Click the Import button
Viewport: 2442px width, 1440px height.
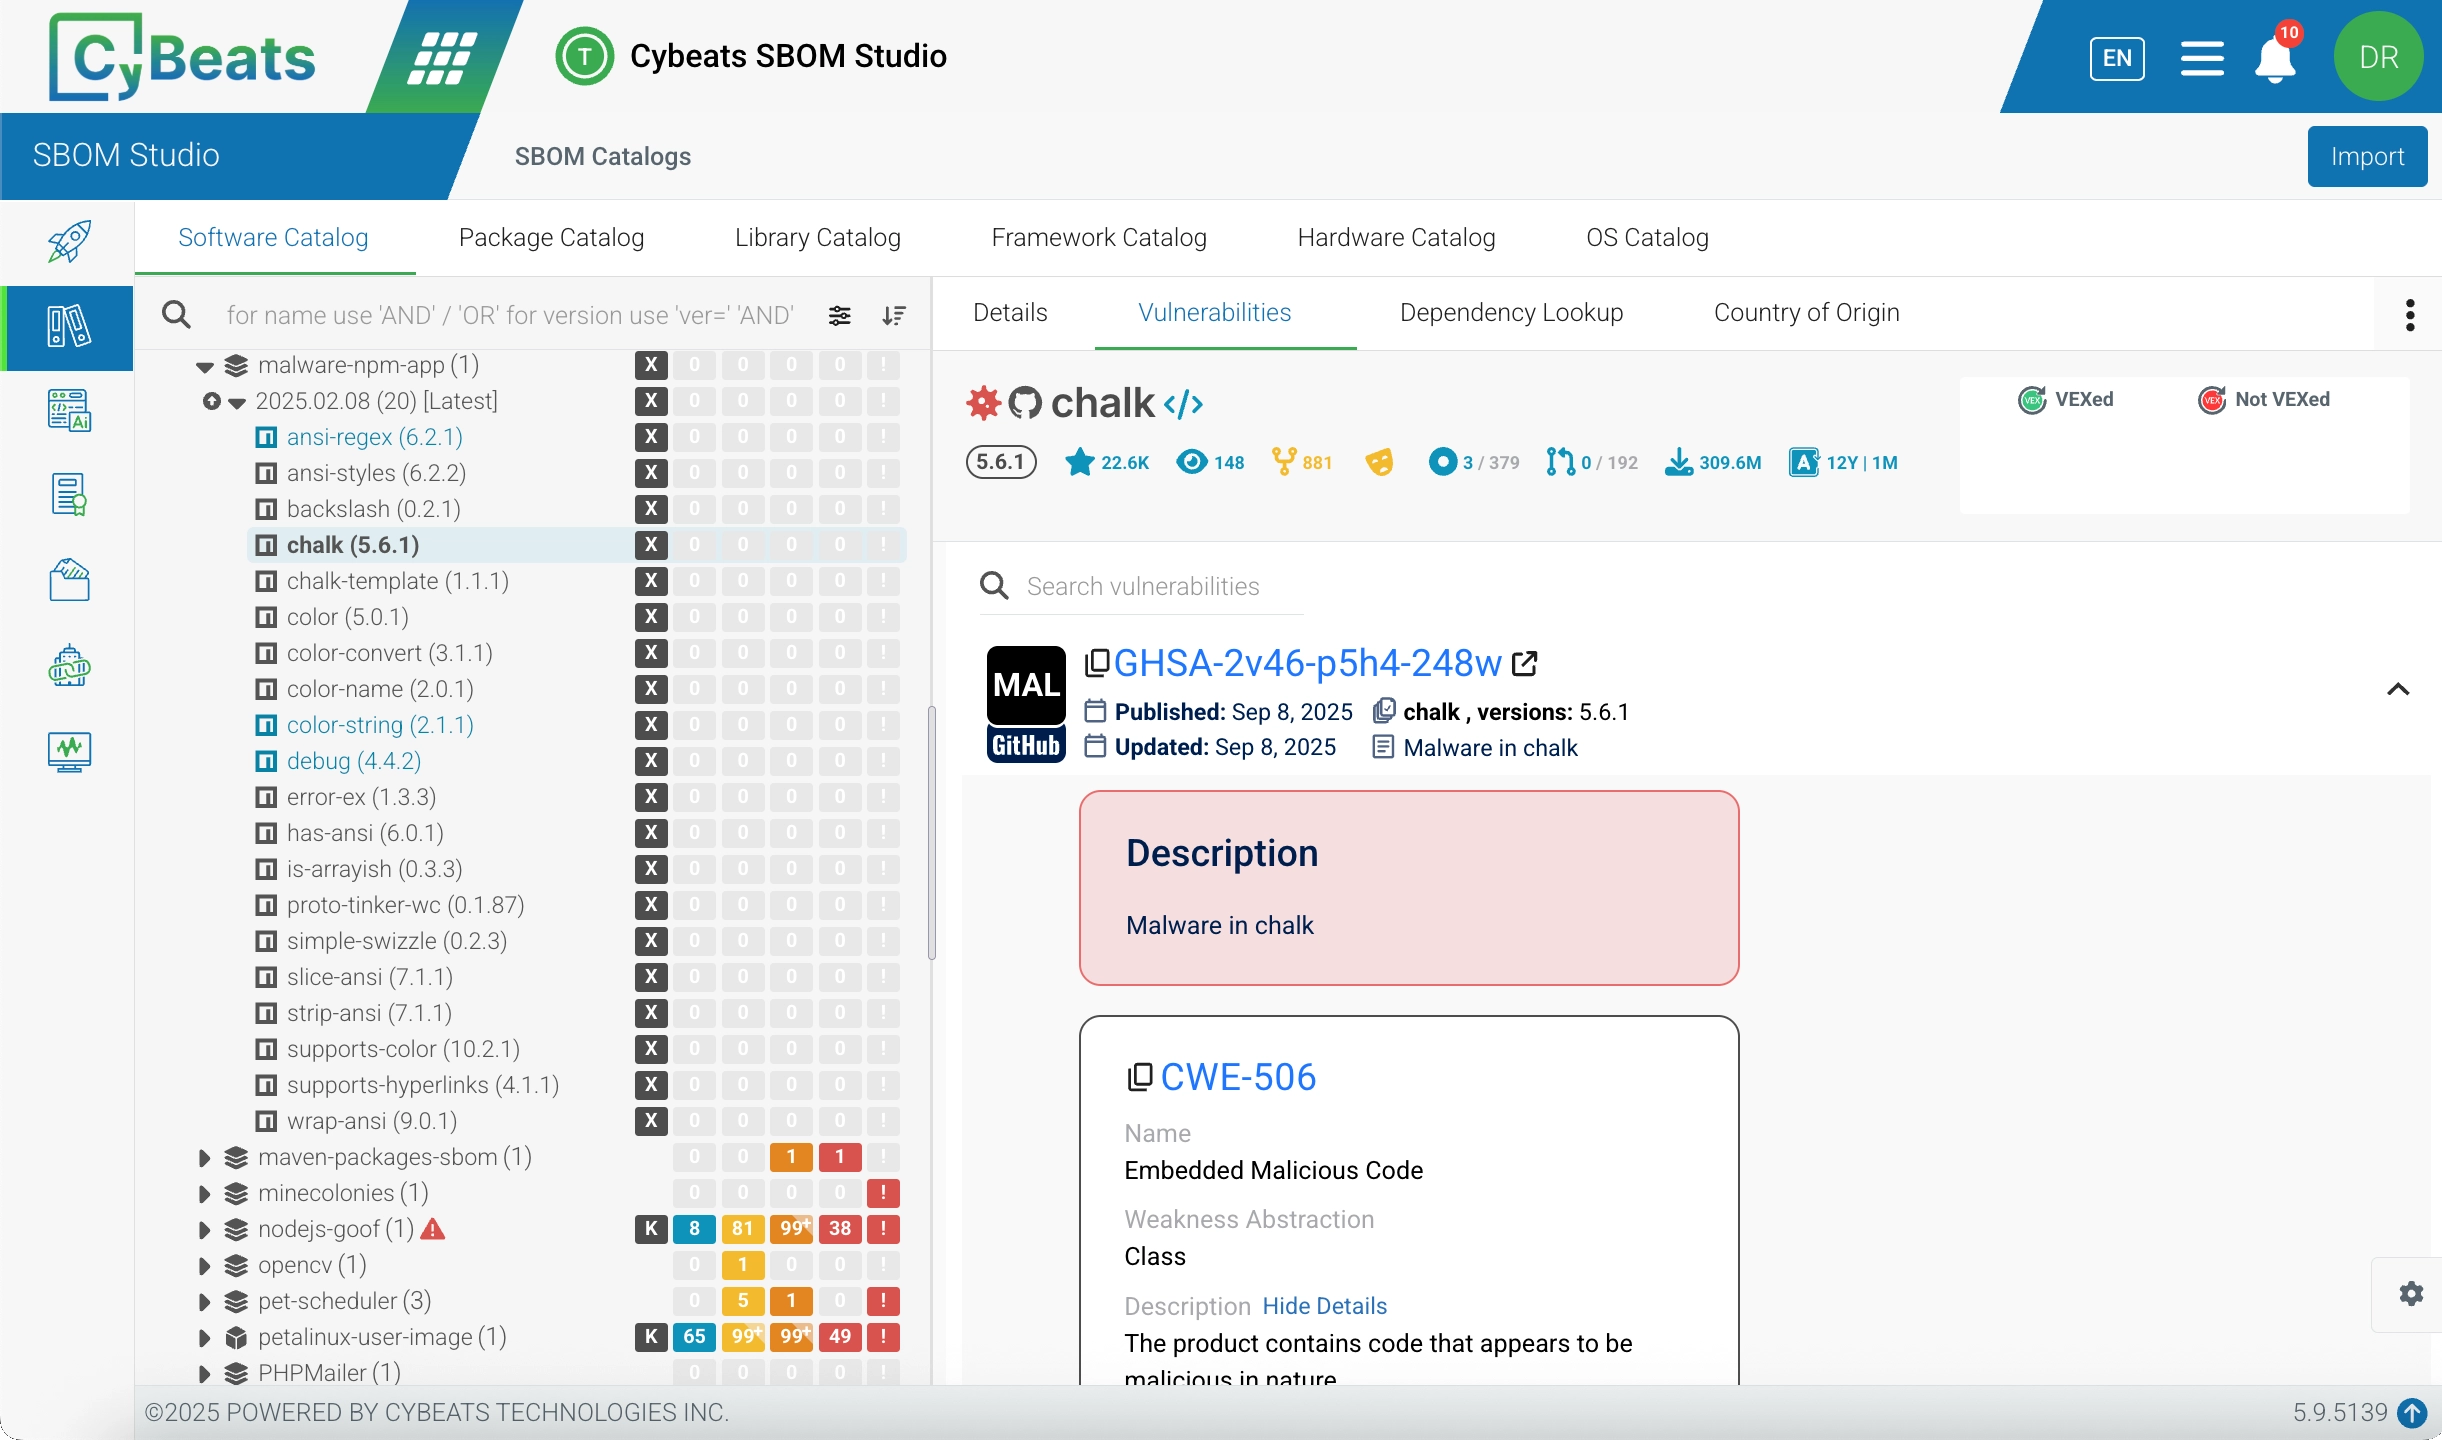2367,156
